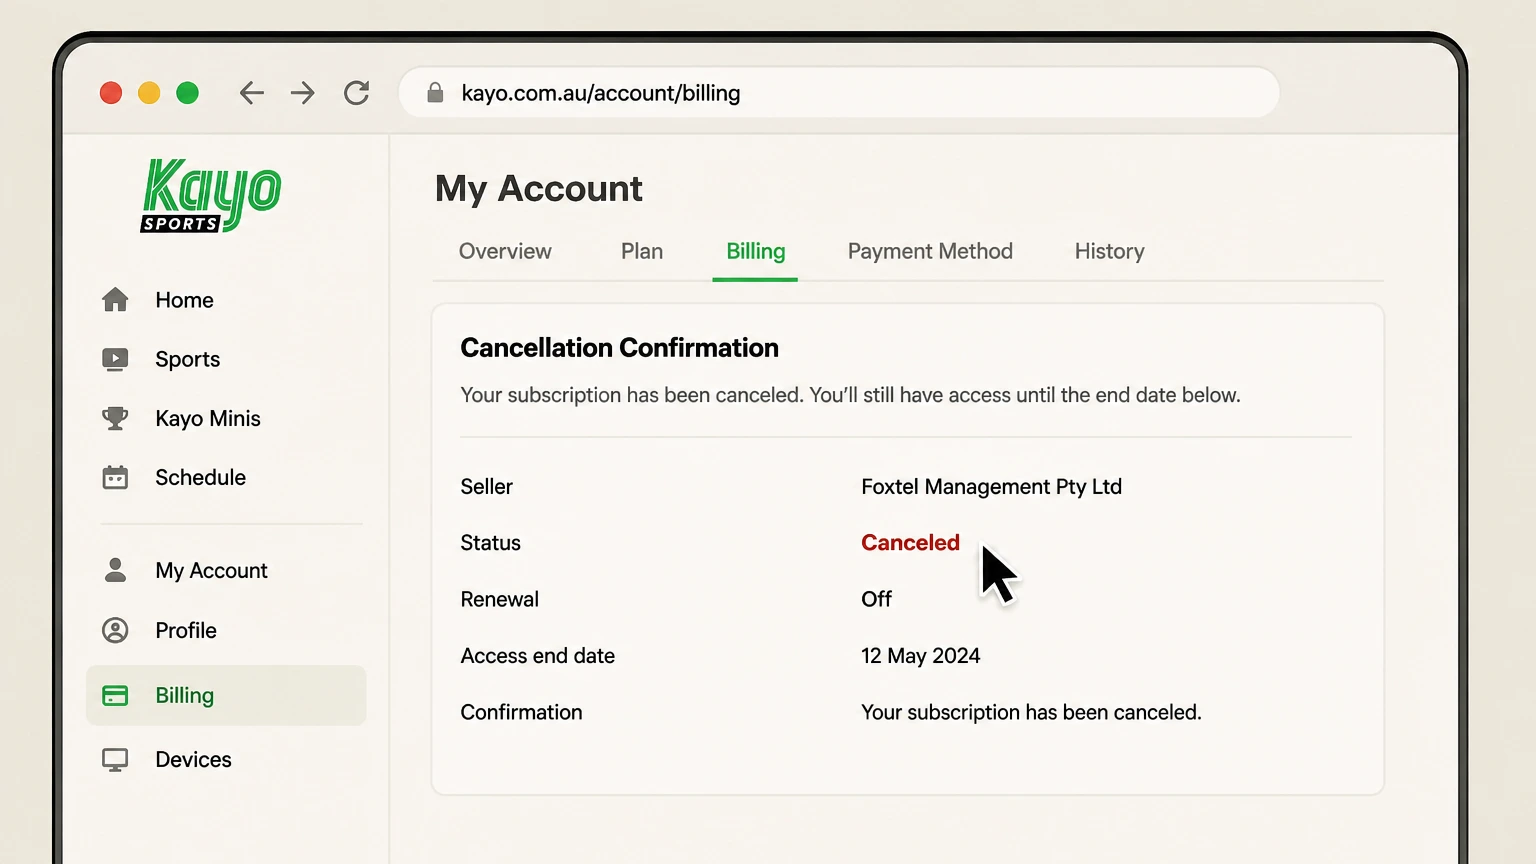Screen dimensions: 1536x864
Task: Click the Seller label
Action: 486,487
